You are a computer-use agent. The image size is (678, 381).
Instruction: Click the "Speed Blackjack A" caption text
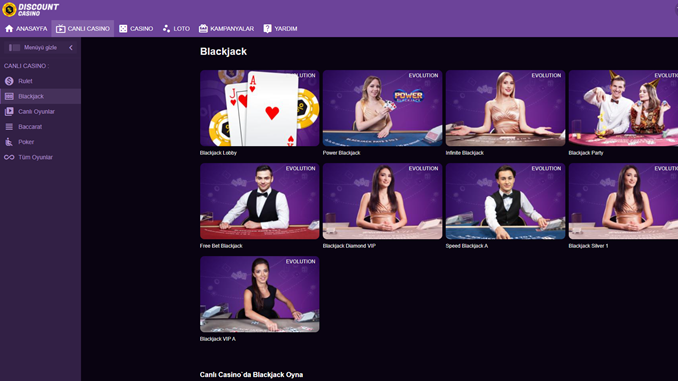pyautogui.click(x=467, y=246)
